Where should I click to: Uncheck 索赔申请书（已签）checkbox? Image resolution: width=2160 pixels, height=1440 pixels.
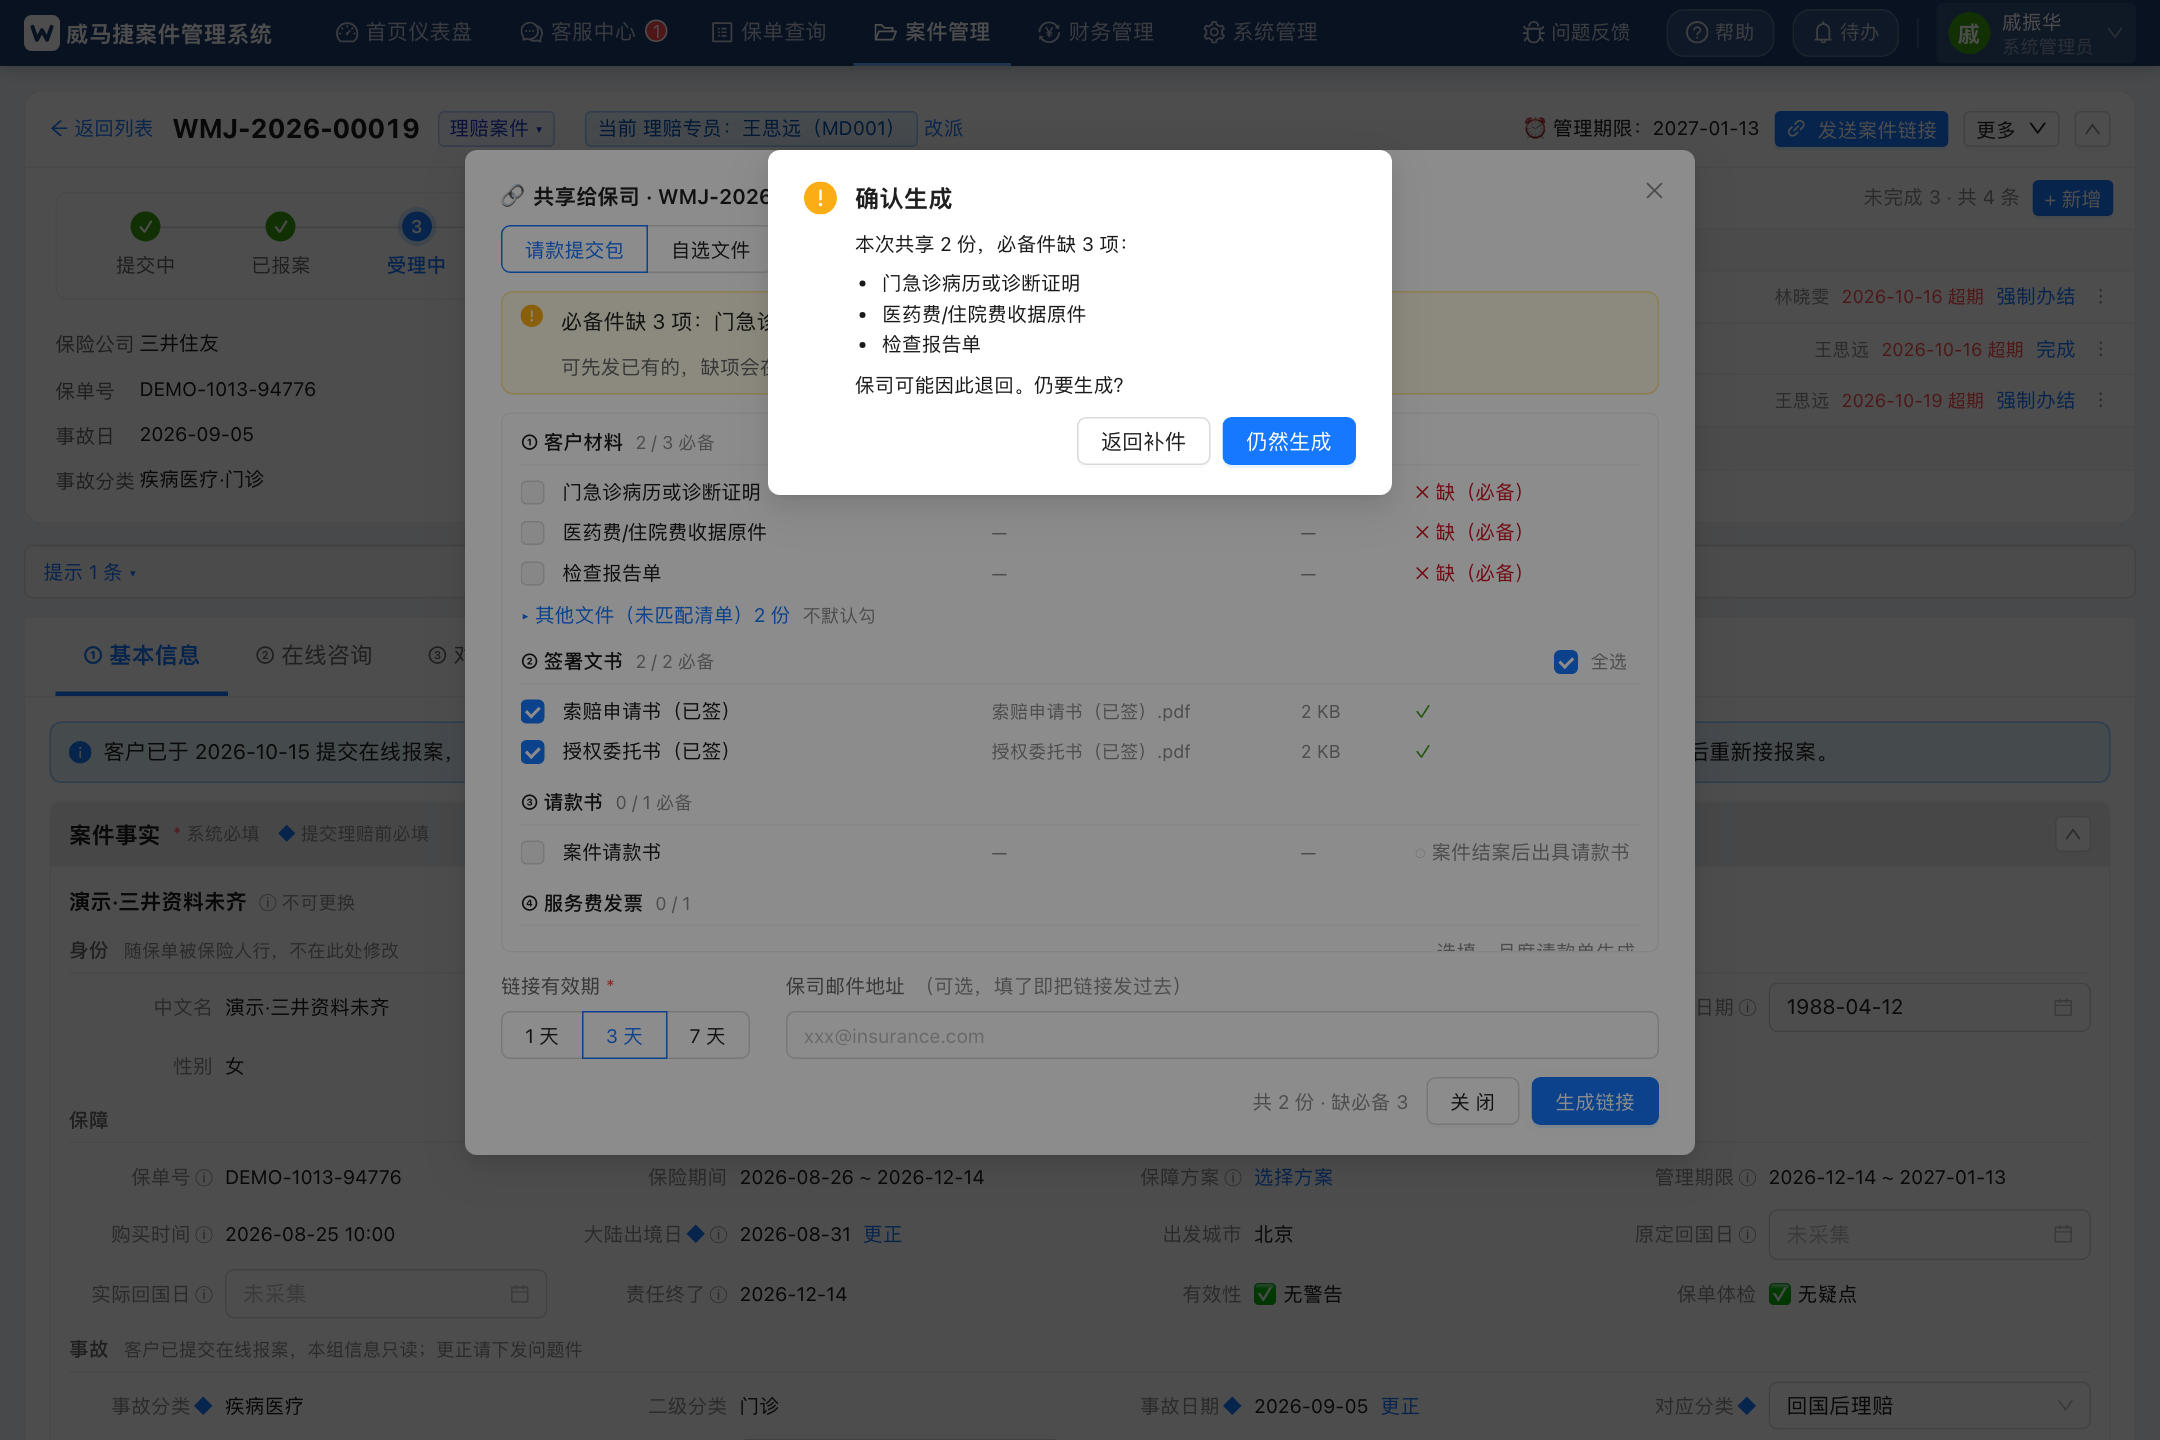click(533, 711)
